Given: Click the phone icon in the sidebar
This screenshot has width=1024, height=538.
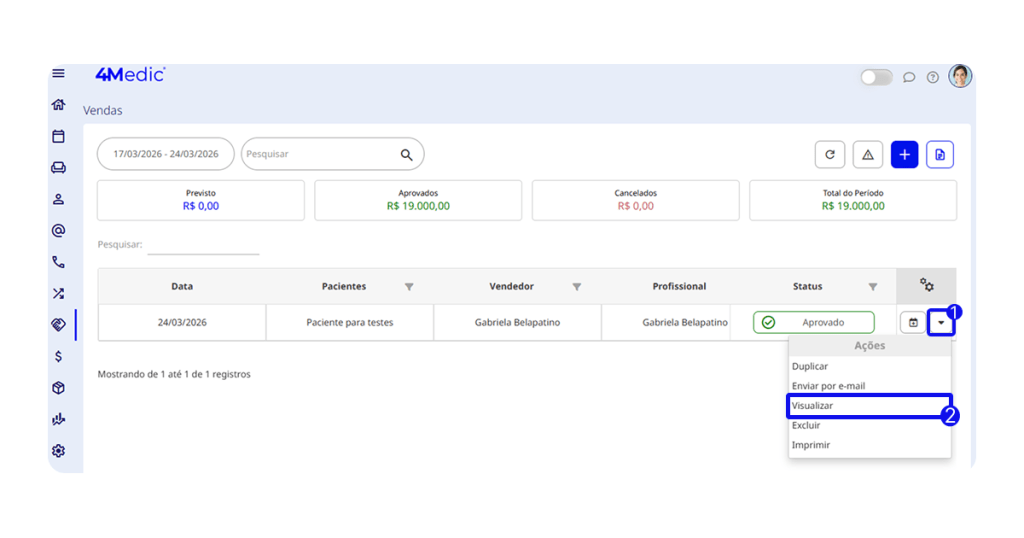Looking at the screenshot, I should (58, 262).
